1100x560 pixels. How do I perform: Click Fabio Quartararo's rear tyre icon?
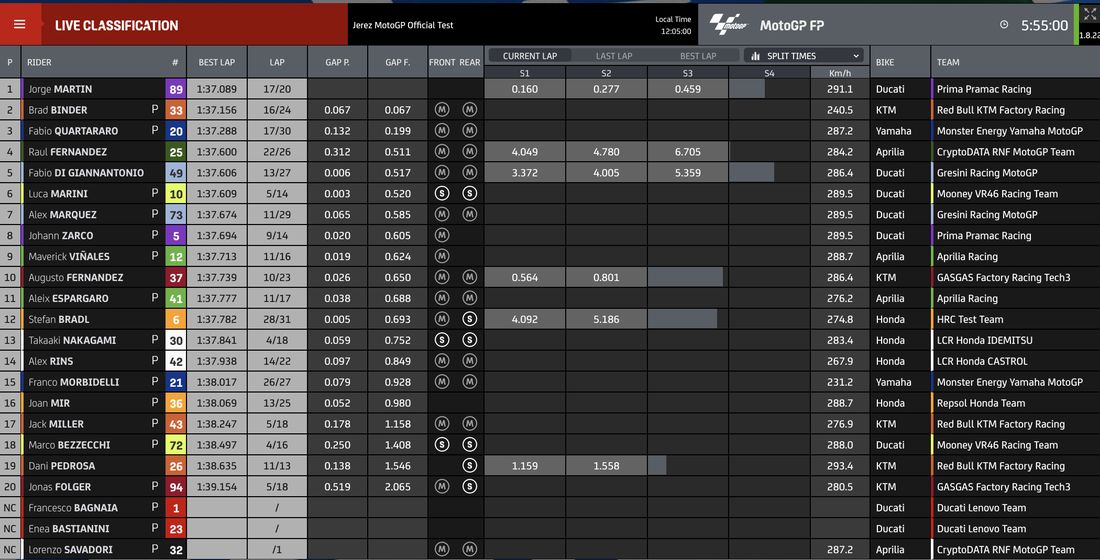(470, 131)
